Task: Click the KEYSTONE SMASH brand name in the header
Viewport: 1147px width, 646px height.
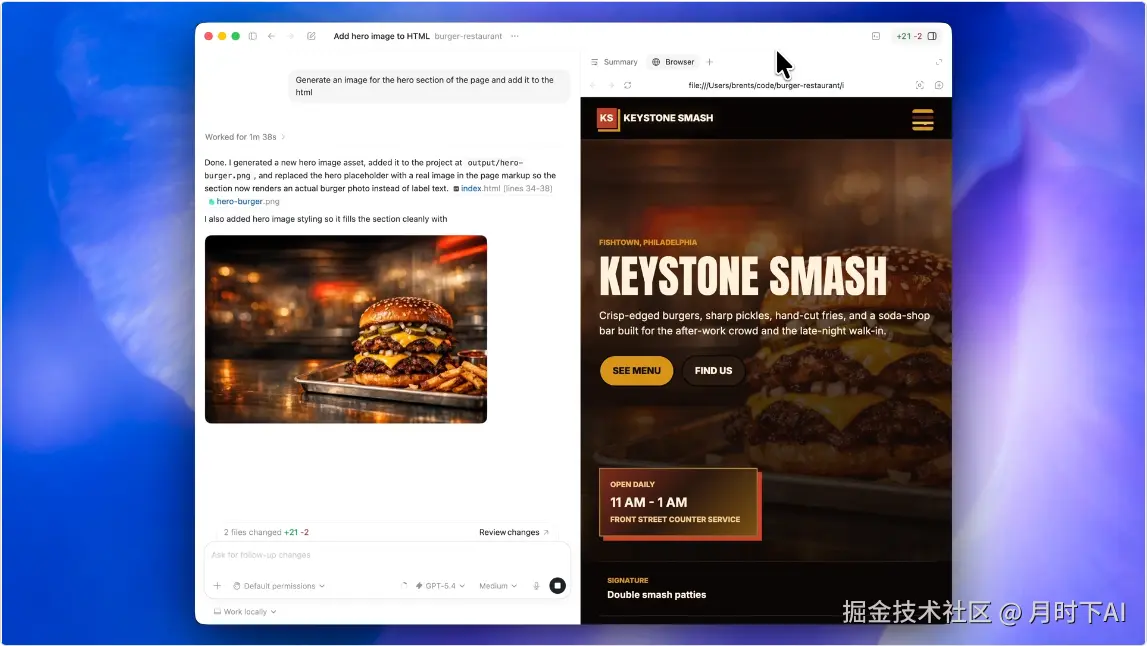Action: (668, 118)
